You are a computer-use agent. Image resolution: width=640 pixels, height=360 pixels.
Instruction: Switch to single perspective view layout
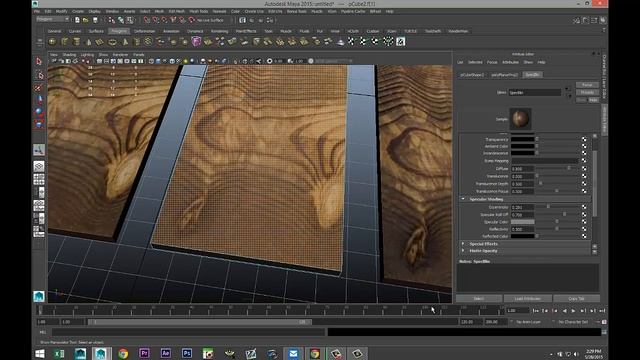(39, 166)
